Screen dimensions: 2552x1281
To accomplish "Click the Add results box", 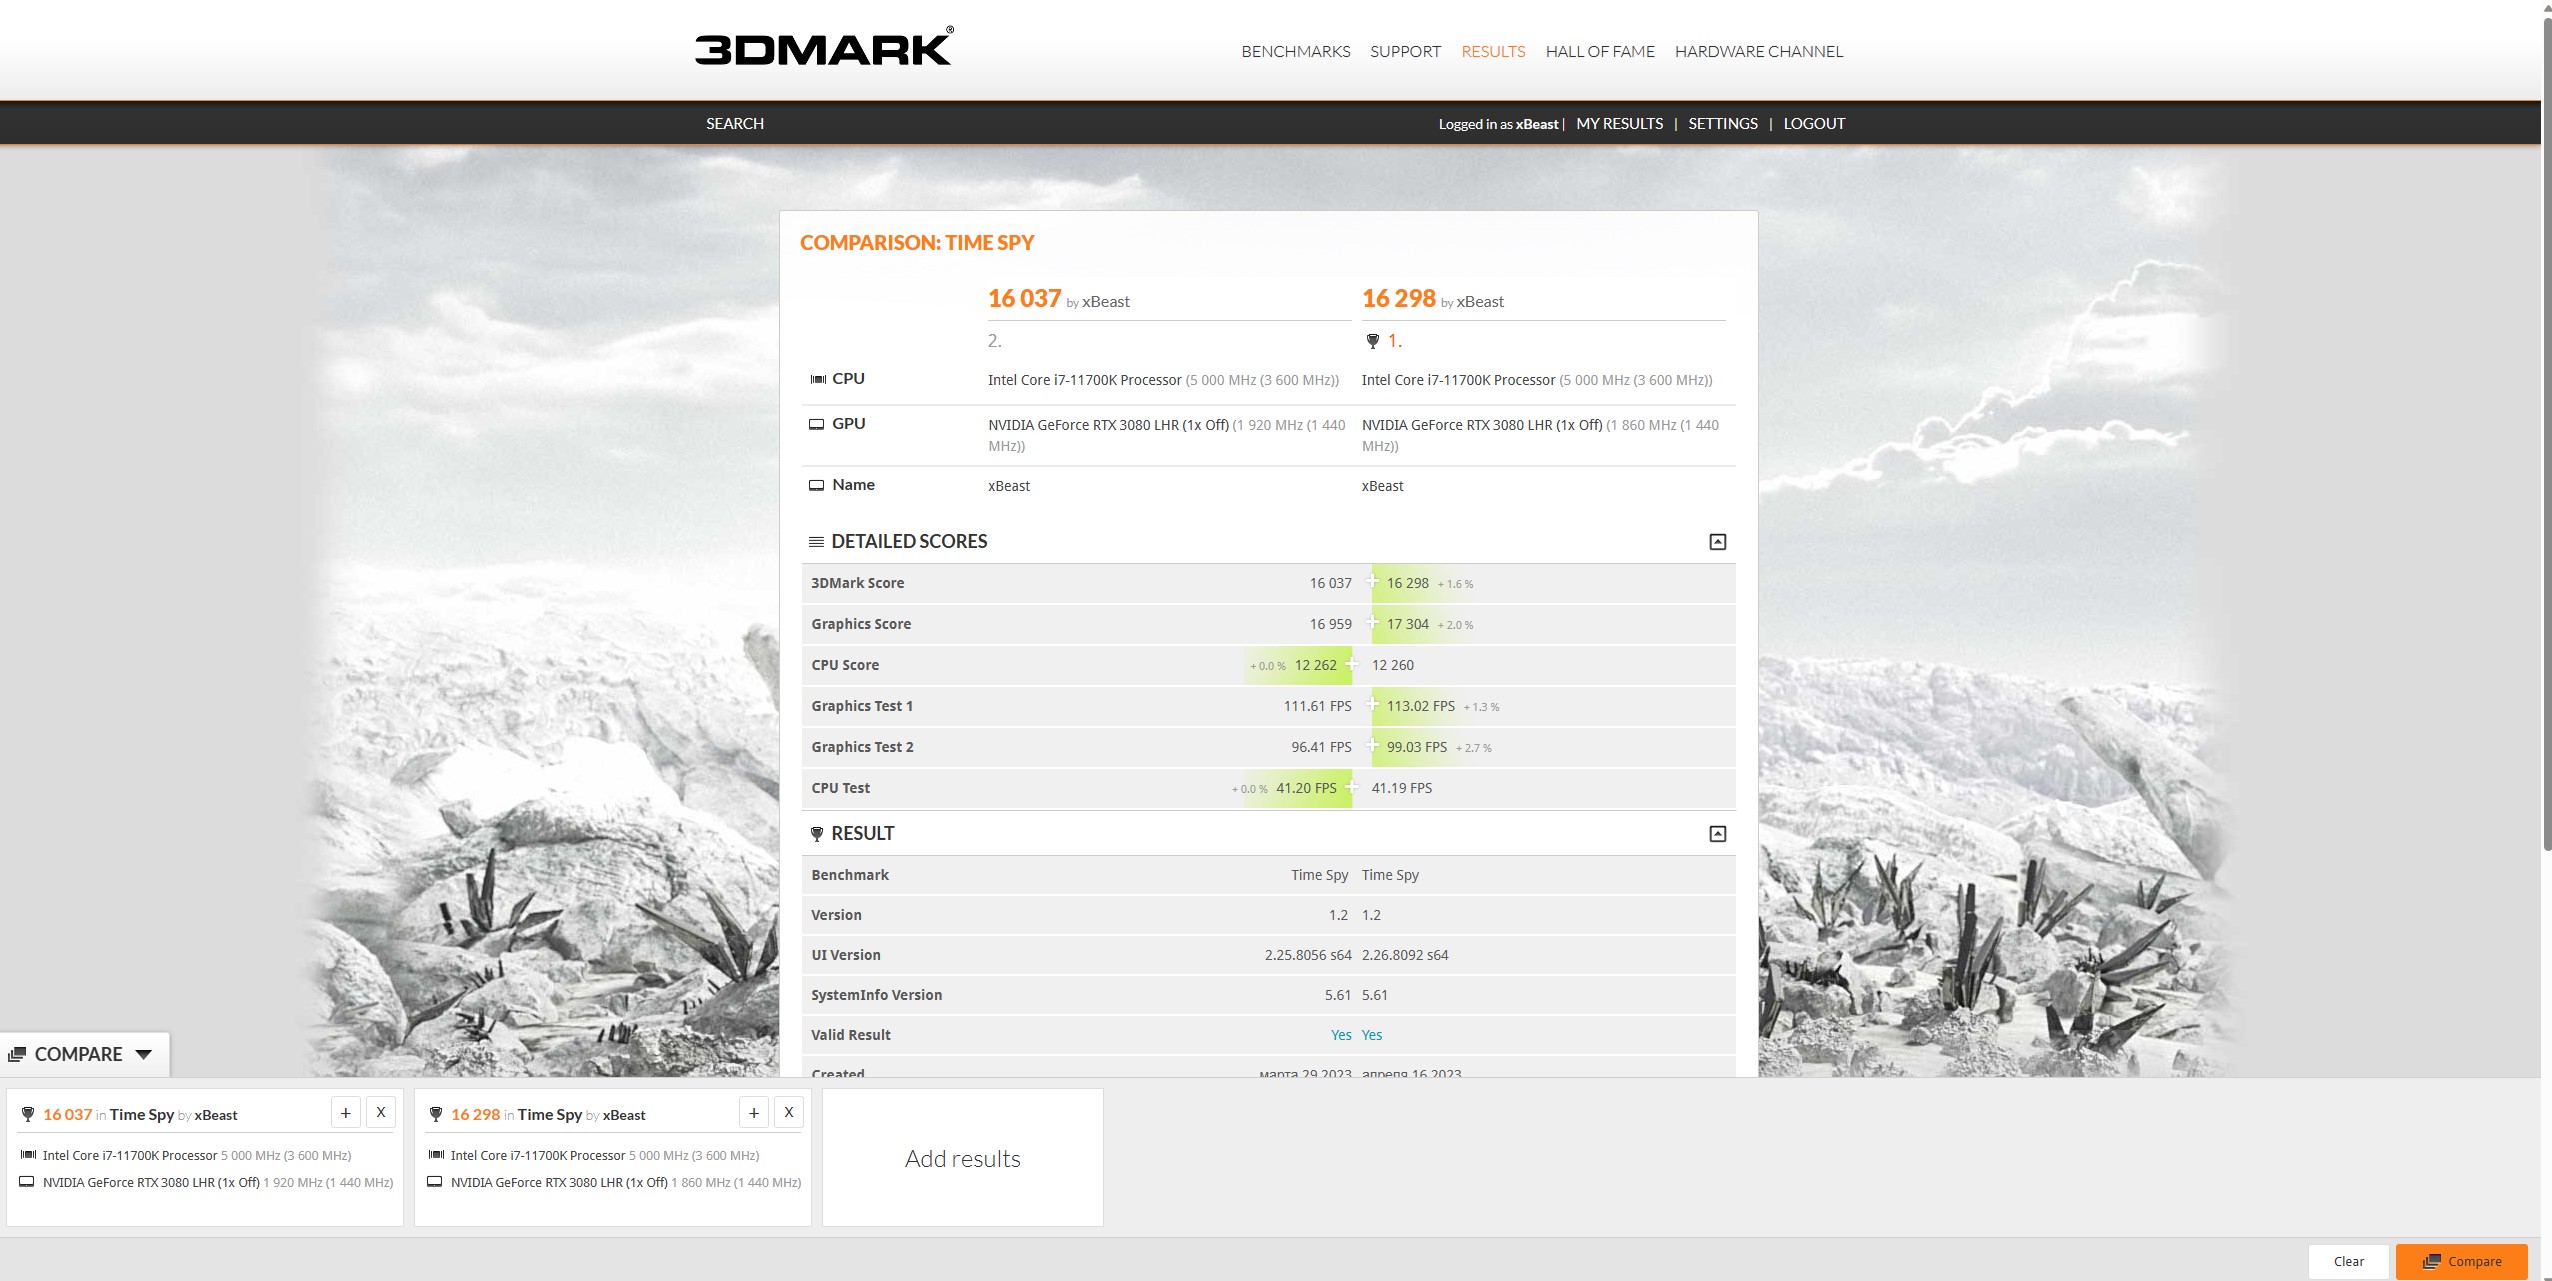I will (962, 1158).
